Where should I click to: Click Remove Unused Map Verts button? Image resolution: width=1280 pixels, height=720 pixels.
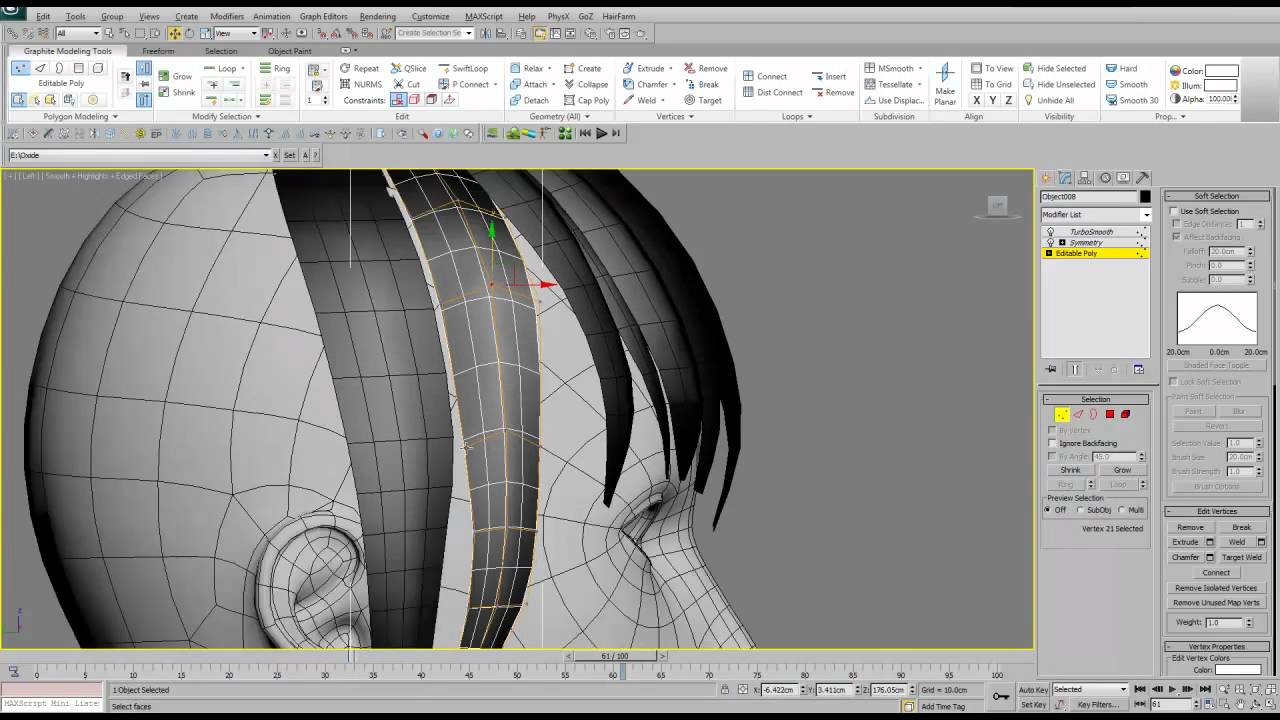[x=1216, y=603]
